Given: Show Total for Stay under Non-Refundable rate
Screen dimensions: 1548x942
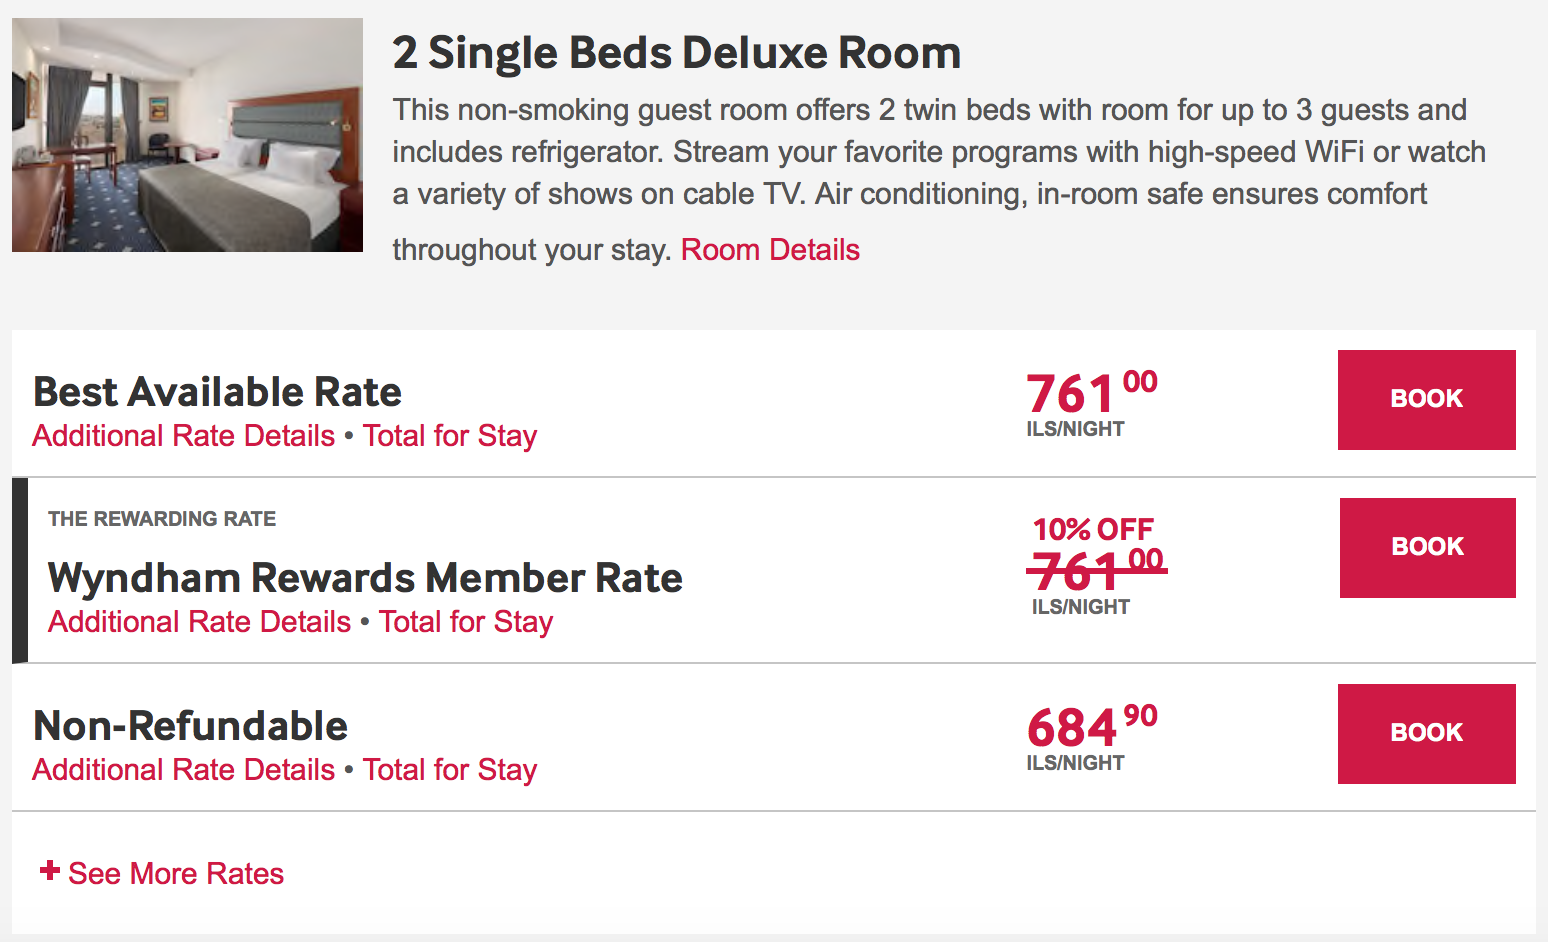Looking at the screenshot, I should pyautogui.click(x=450, y=770).
